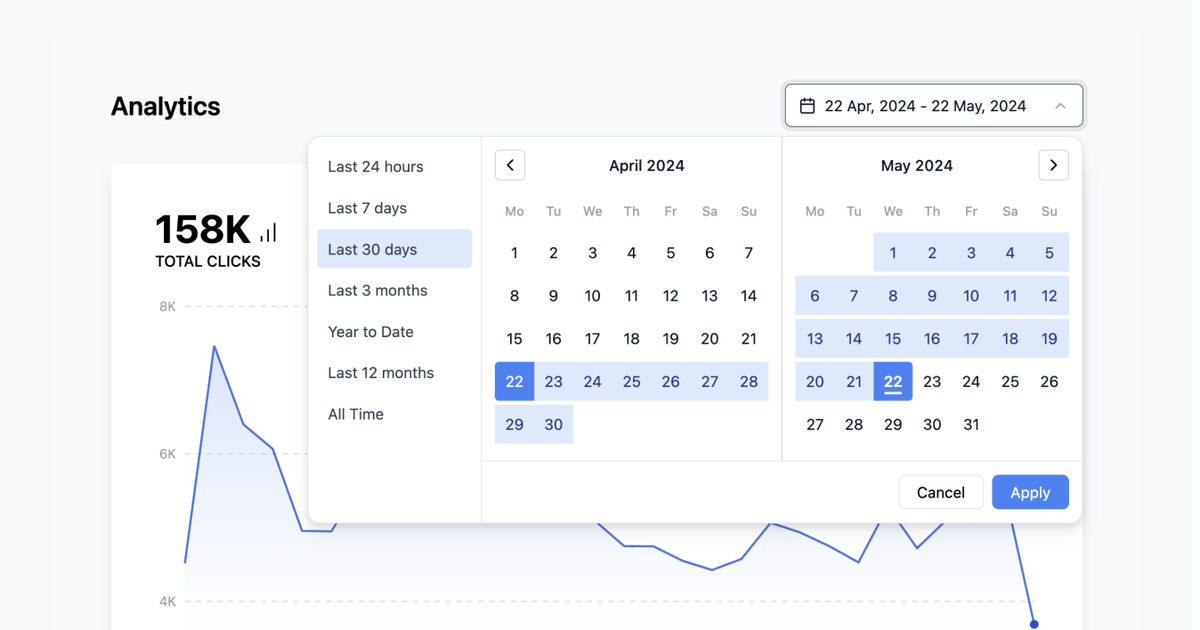Pick May 31 in the calendar
The width and height of the screenshot is (1200, 630).
point(971,424)
